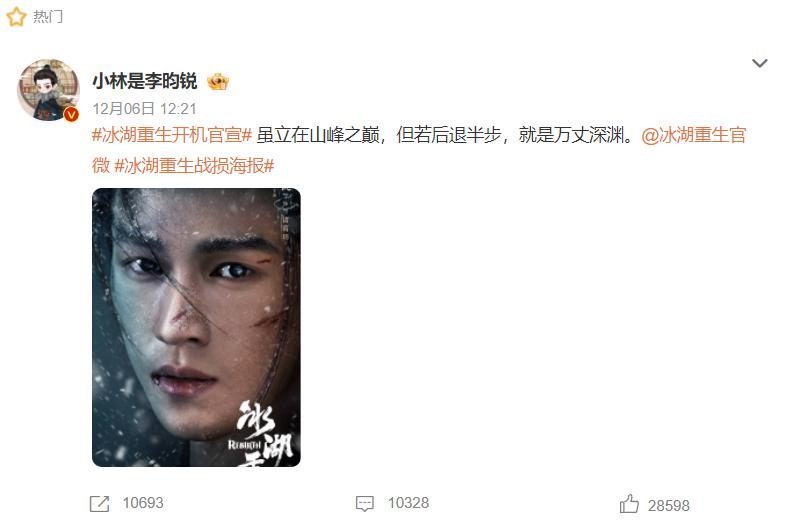Open hashtag #冰湖重生开机官宣#
787x520 pixels.
[x=172, y=136]
